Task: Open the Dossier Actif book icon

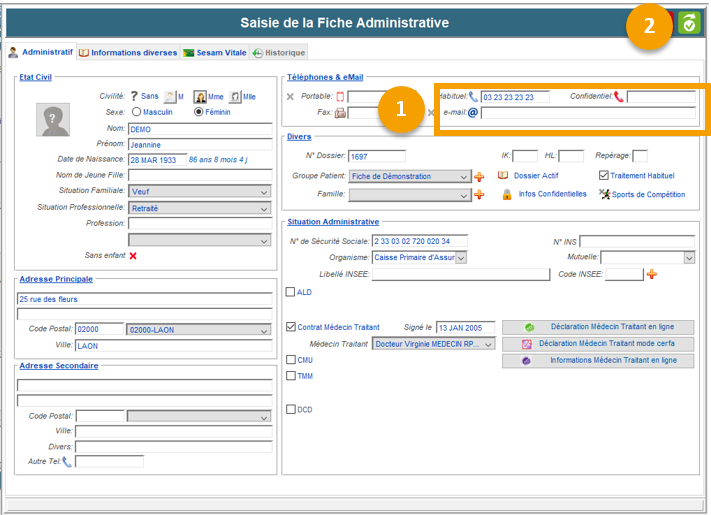Action: pyautogui.click(x=504, y=176)
